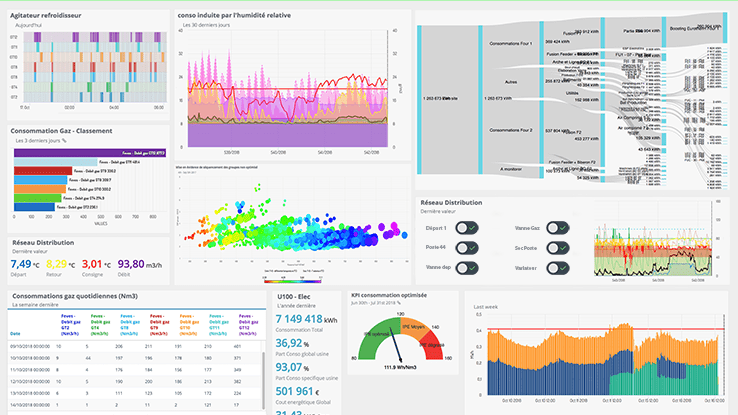
Task: Click the Debit gaz GT9 column header
Action: (x=159, y=325)
